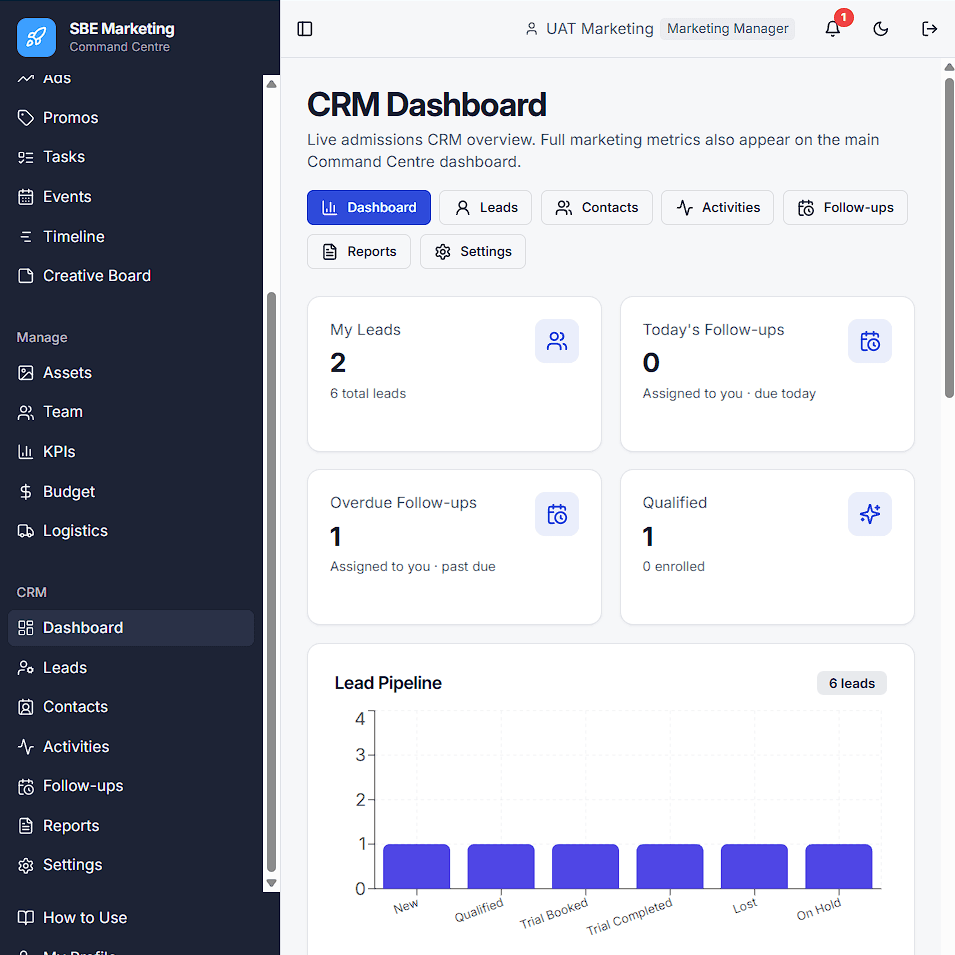Open CRM Settings in sidebar
Viewport: 955px width, 955px height.
(131, 865)
